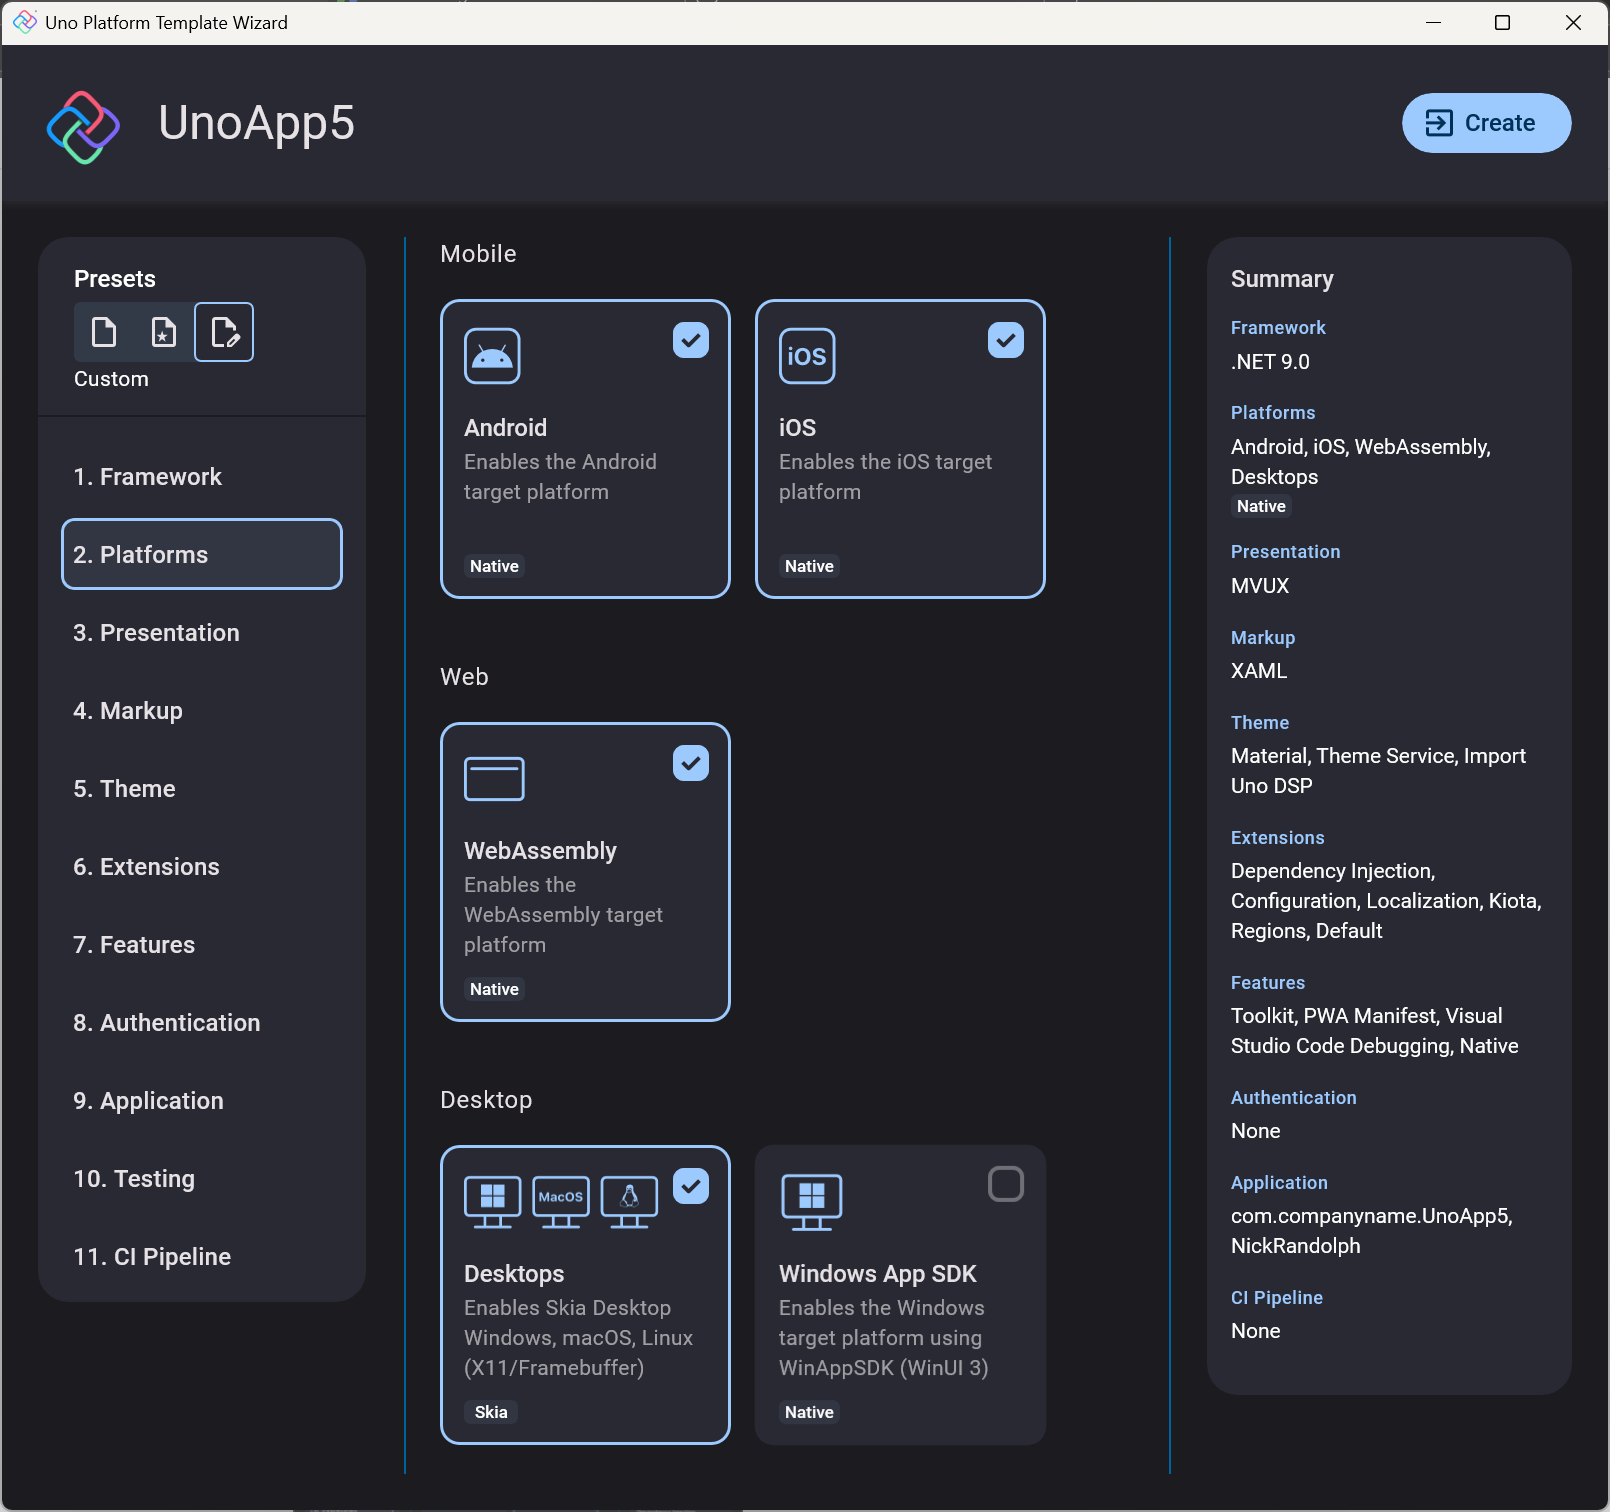Click the Windows desktop monitor icon in Desktops

[492, 1202]
